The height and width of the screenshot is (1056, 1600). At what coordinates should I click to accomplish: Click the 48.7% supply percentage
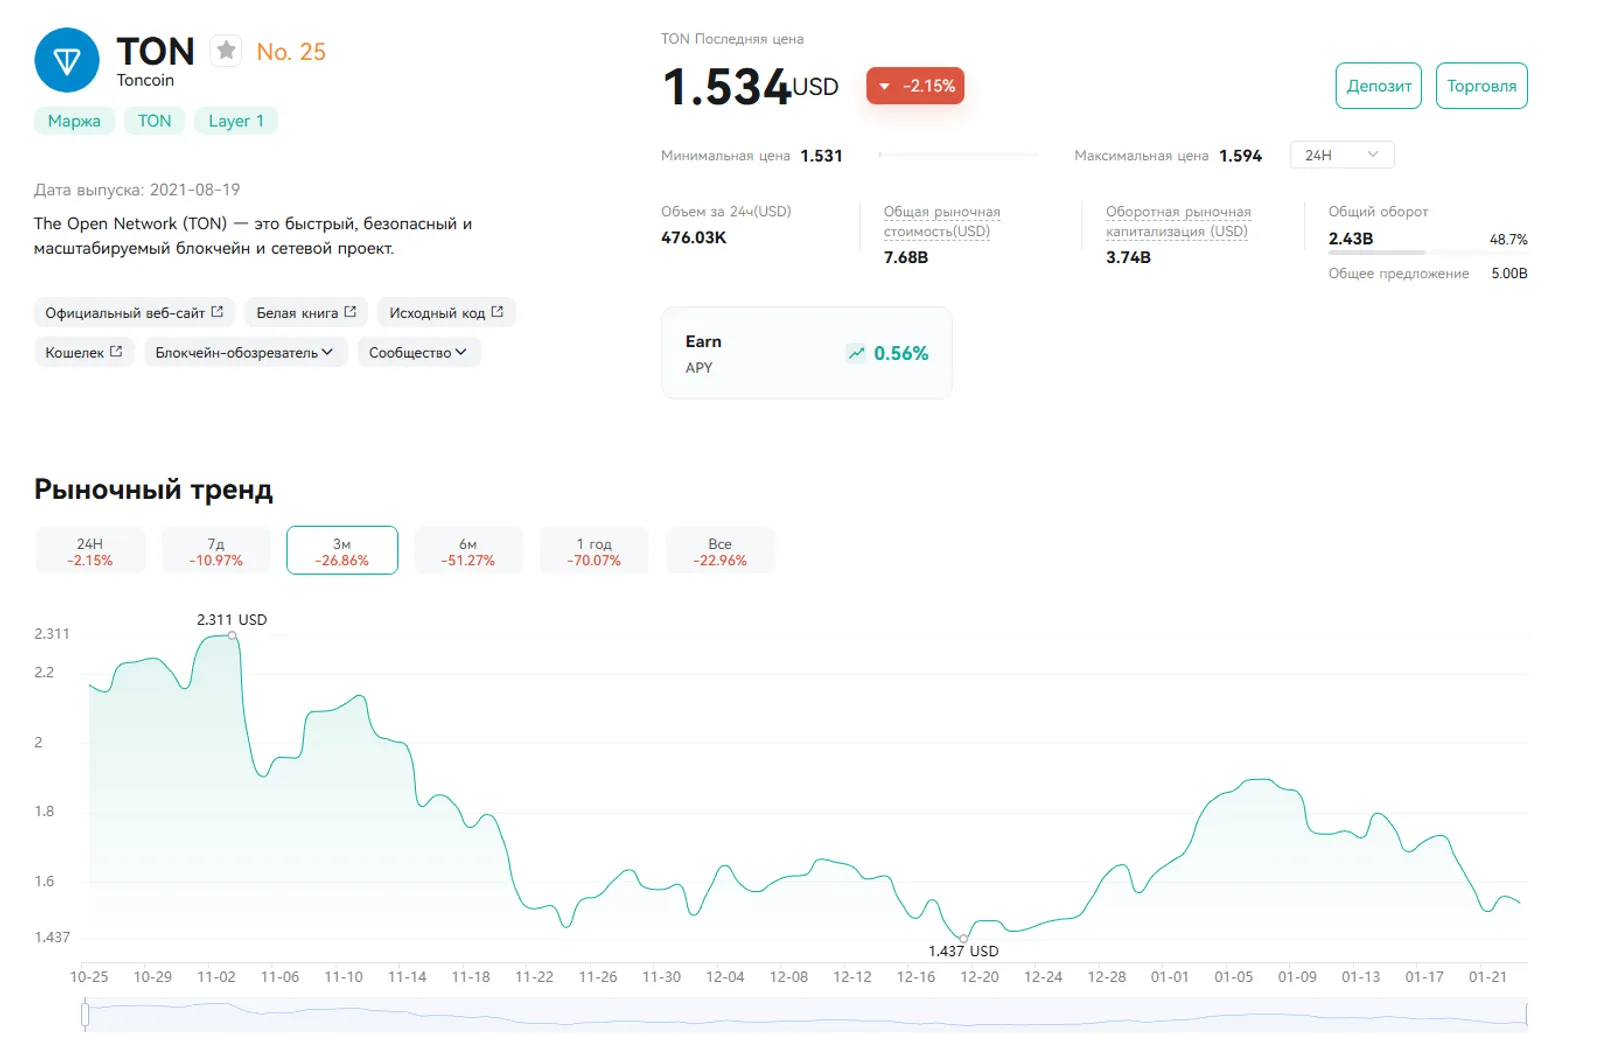(x=1508, y=239)
